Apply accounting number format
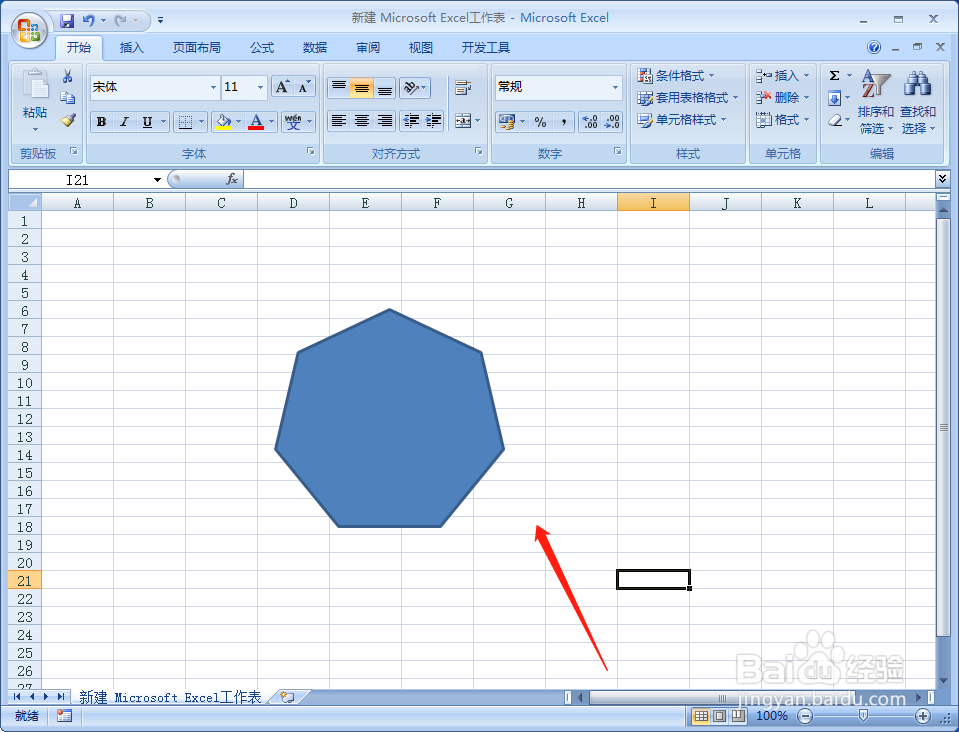This screenshot has width=959, height=732. click(506, 122)
